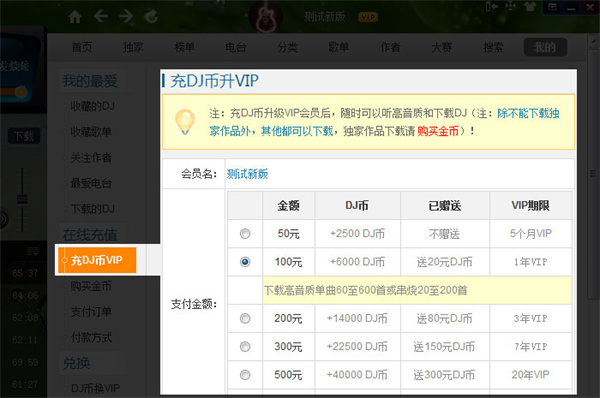Image resolution: width=600 pixels, height=398 pixels.
Task: Open the 榜单 tab
Action: [x=184, y=47]
